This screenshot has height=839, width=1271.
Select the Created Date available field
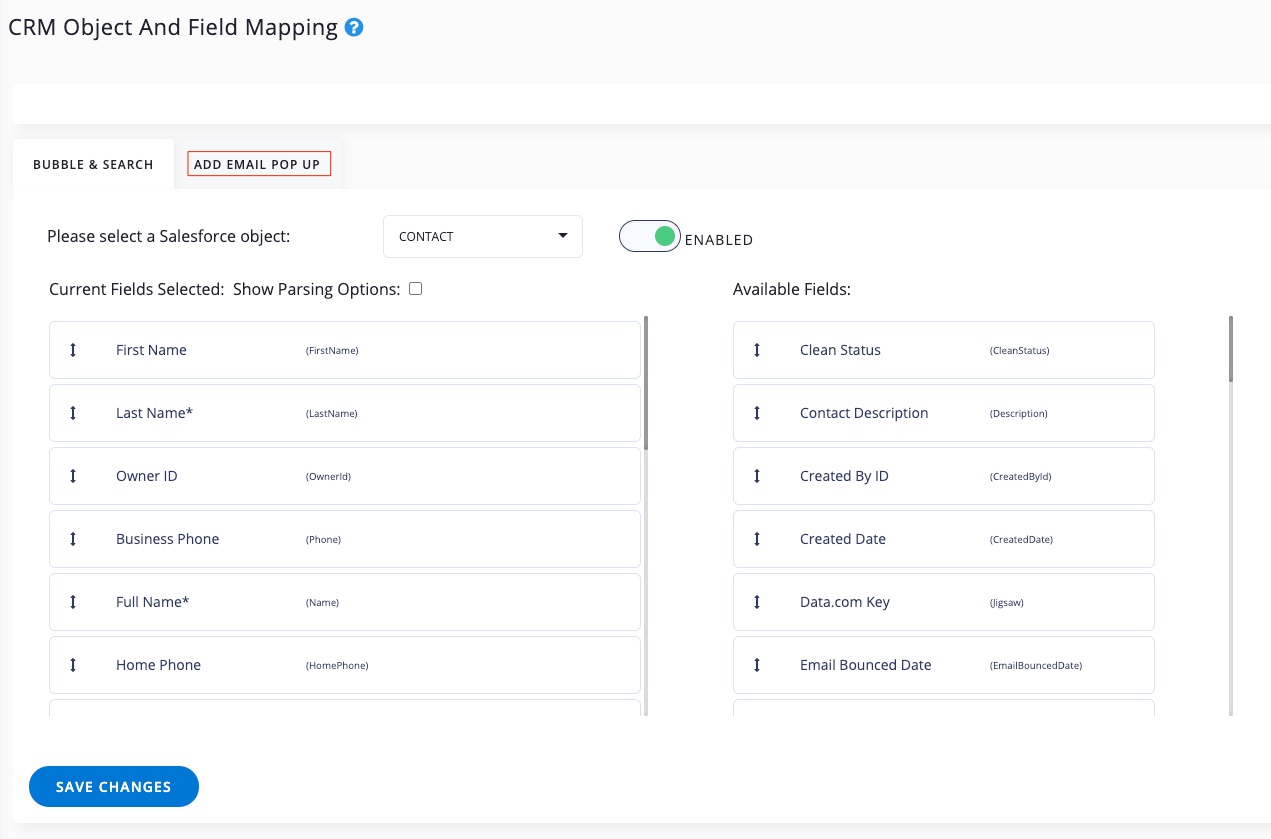tap(943, 539)
